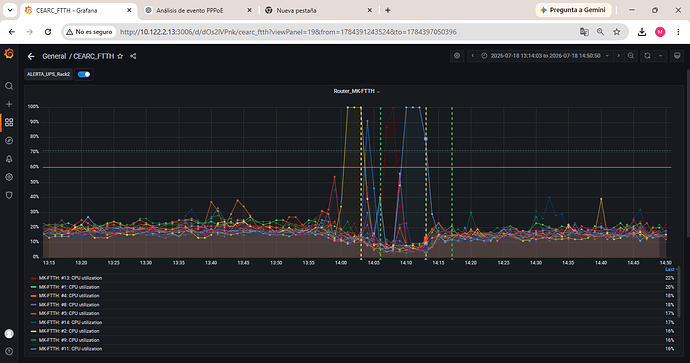The width and height of the screenshot is (690, 363).
Task: Open a new browser tab
Action: [388, 10]
